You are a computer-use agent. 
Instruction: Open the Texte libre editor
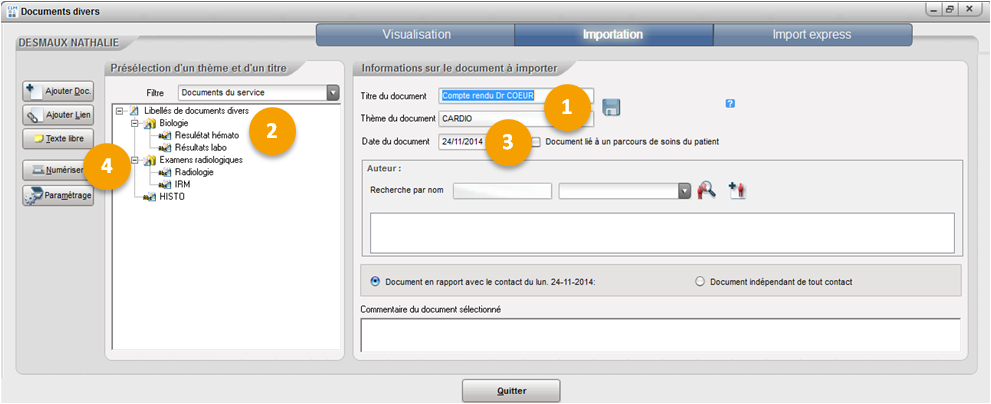[58, 138]
